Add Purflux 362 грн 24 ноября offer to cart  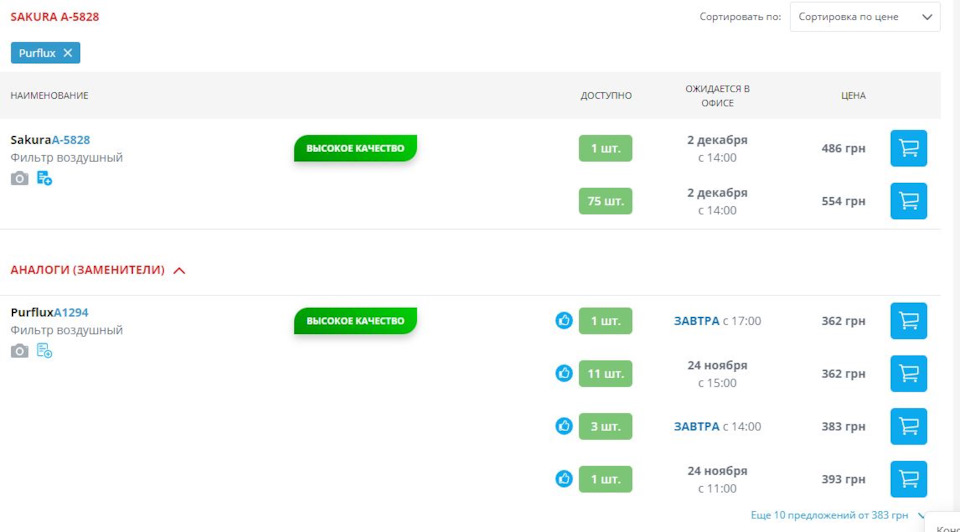click(909, 373)
